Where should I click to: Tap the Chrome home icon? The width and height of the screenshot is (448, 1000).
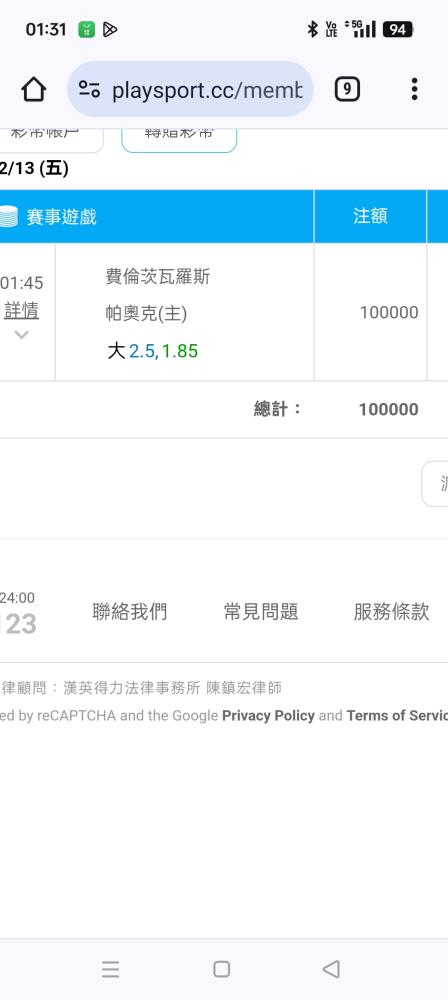[34, 89]
